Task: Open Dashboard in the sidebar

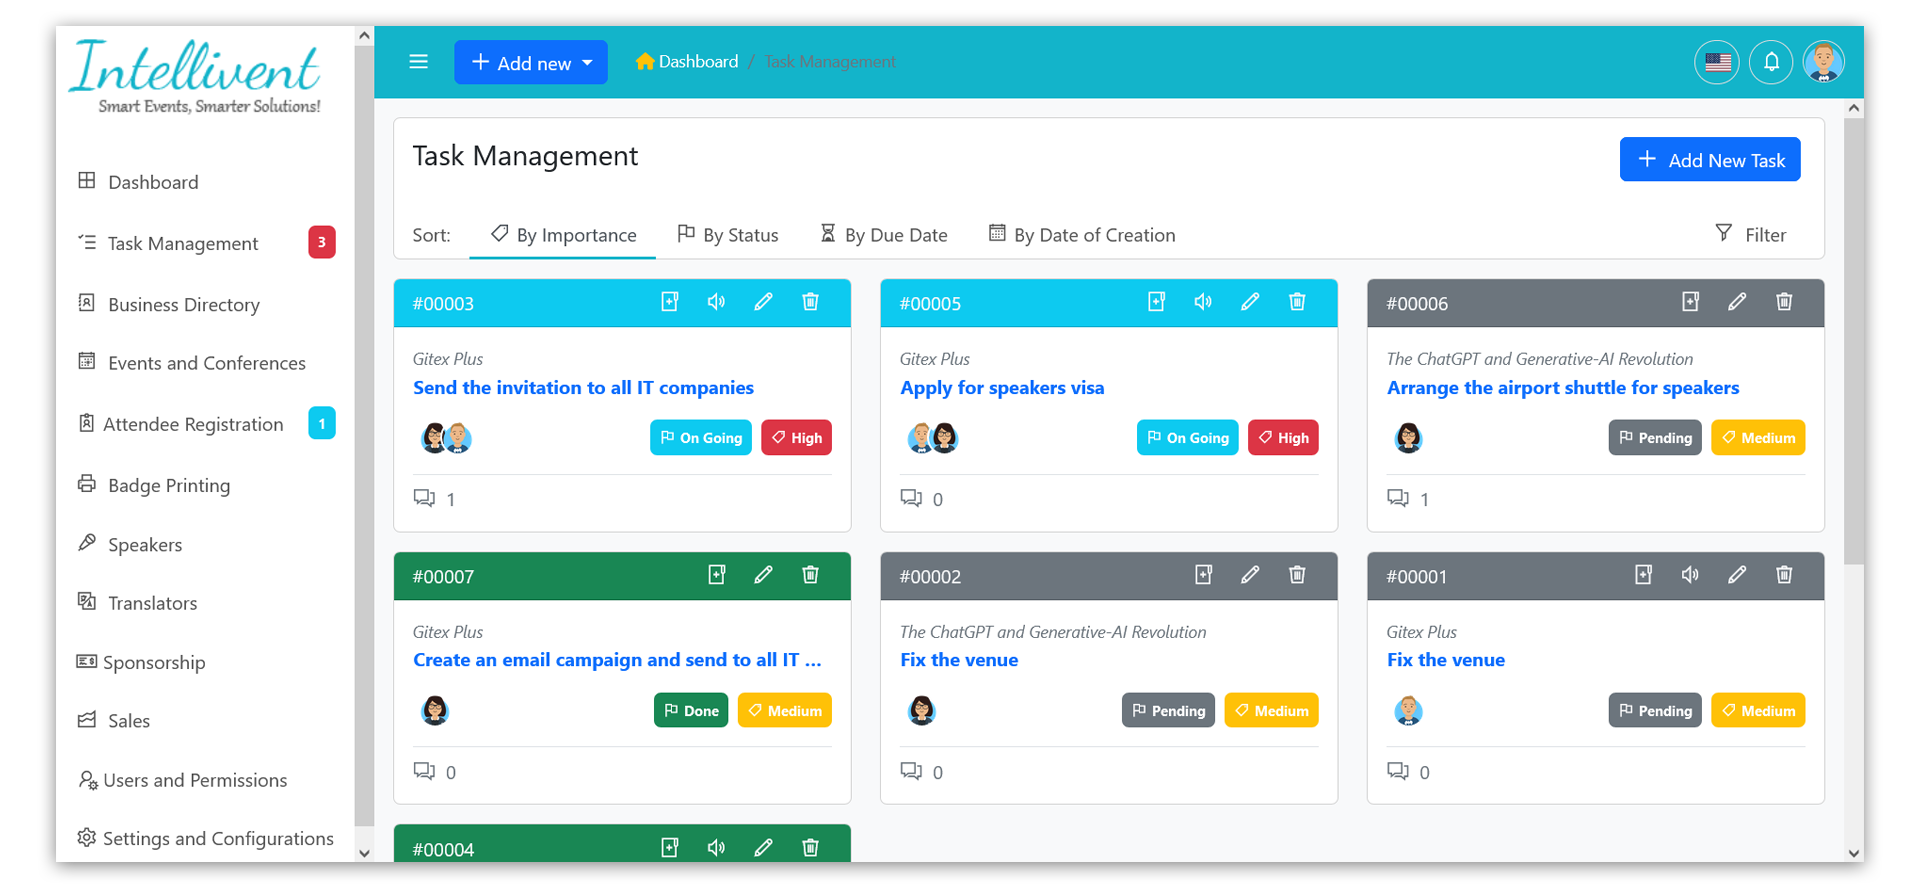Action: 139,182
